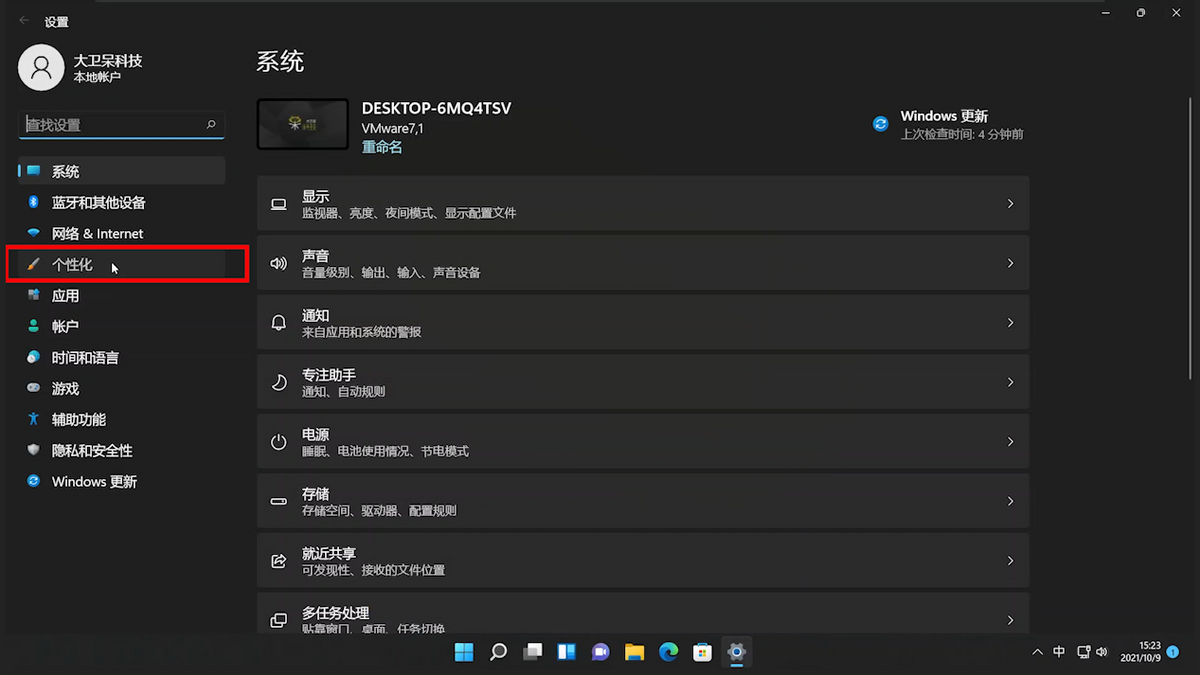Expand the Focus assist row chevron
Viewport: 1200px width, 675px height.
[x=1010, y=382]
